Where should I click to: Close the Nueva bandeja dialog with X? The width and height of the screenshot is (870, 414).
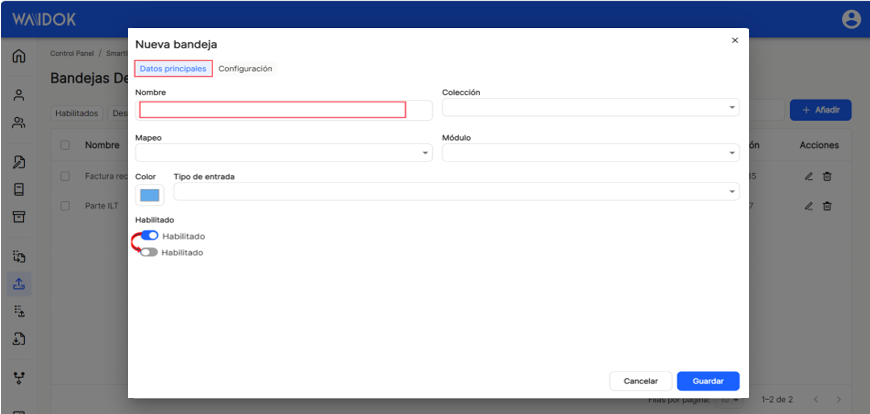pyautogui.click(x=735, y=41)
